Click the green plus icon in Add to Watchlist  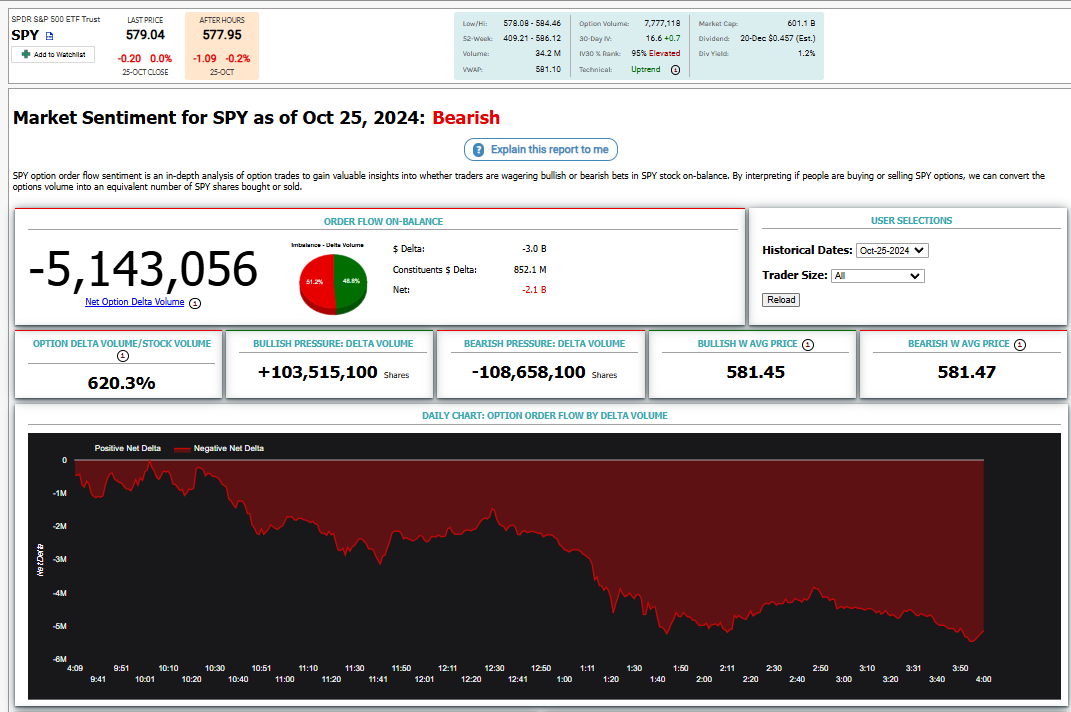pyautogui.click(x=26, y=55)
